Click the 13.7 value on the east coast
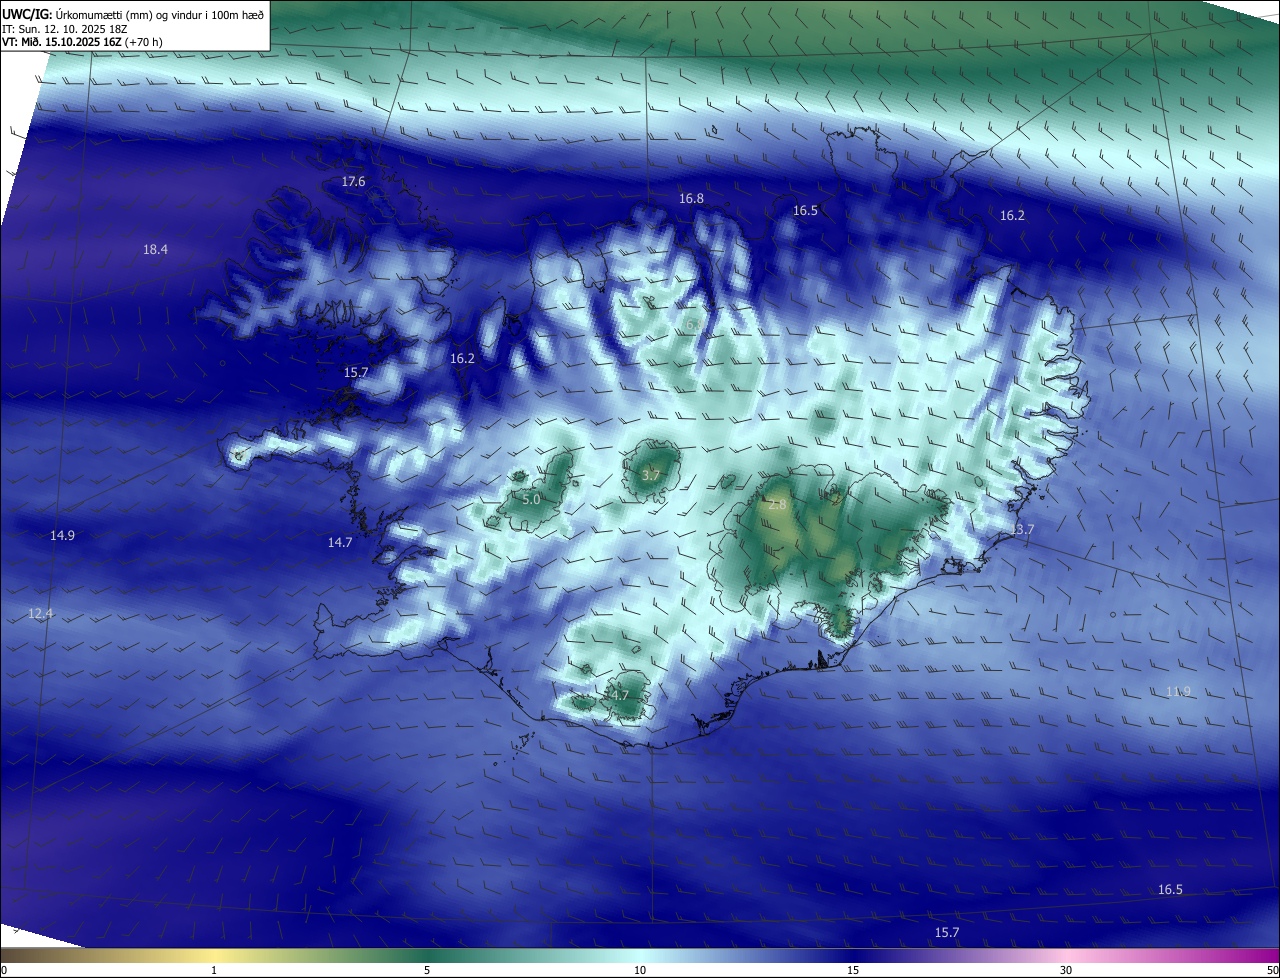This screenshot has width=1280, height=978. pyautogui.click(x=1021, y=529)
